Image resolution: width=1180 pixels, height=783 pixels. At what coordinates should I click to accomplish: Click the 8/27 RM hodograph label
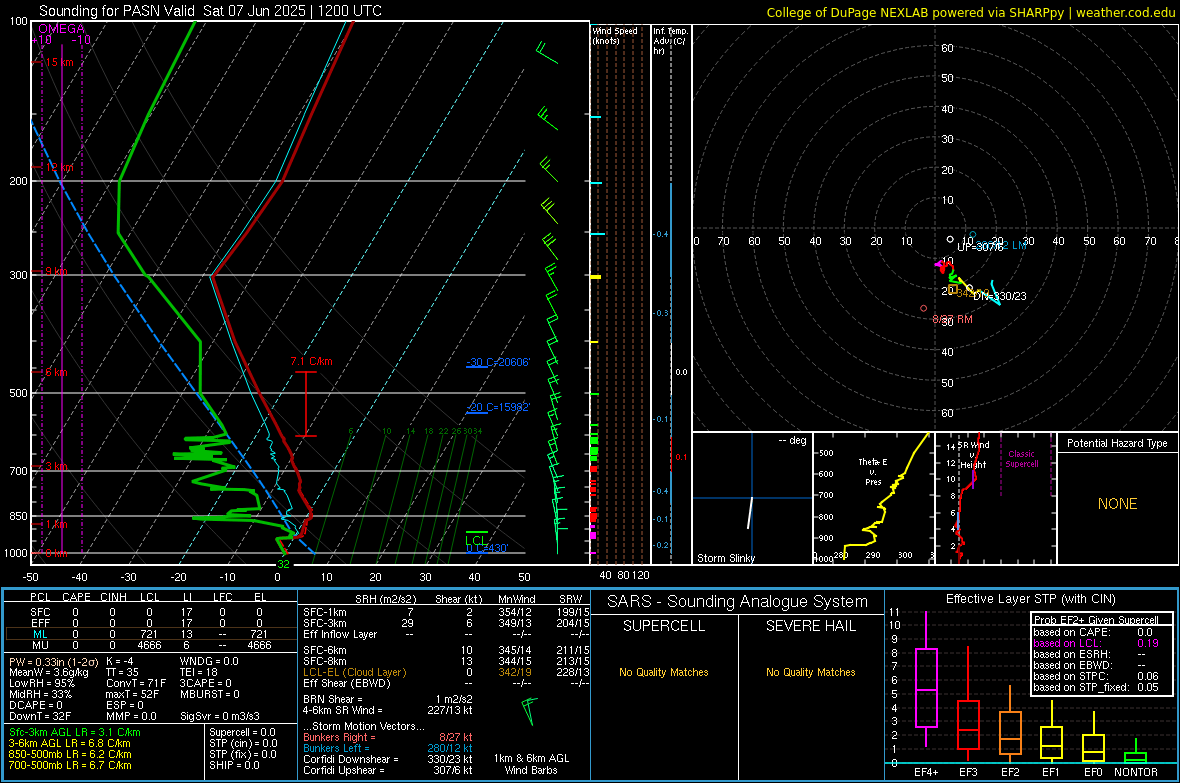click(x=952, y=319)
